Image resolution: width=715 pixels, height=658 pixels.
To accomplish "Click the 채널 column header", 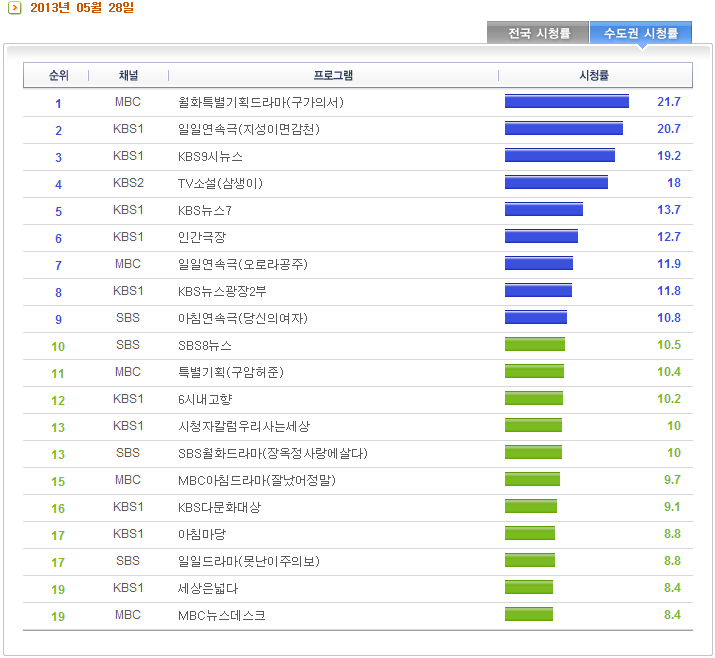I will coord(128,75).
